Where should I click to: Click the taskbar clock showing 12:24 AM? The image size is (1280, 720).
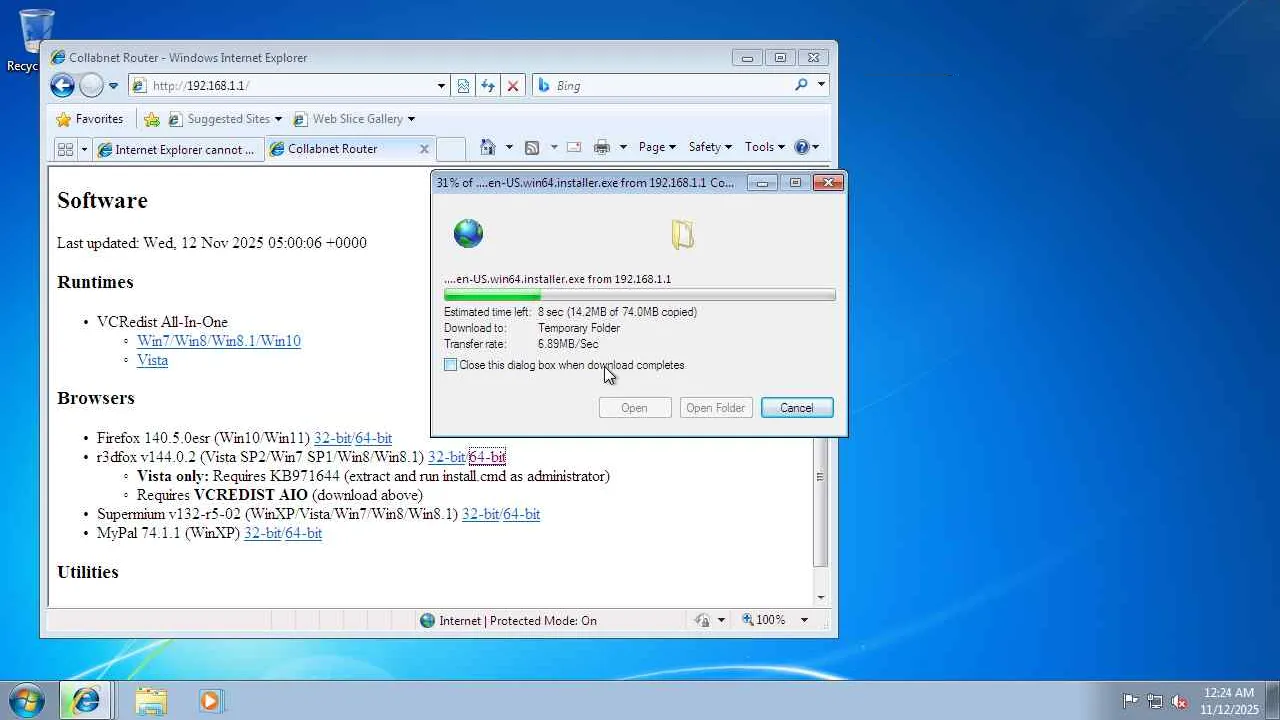[1229, 701]
